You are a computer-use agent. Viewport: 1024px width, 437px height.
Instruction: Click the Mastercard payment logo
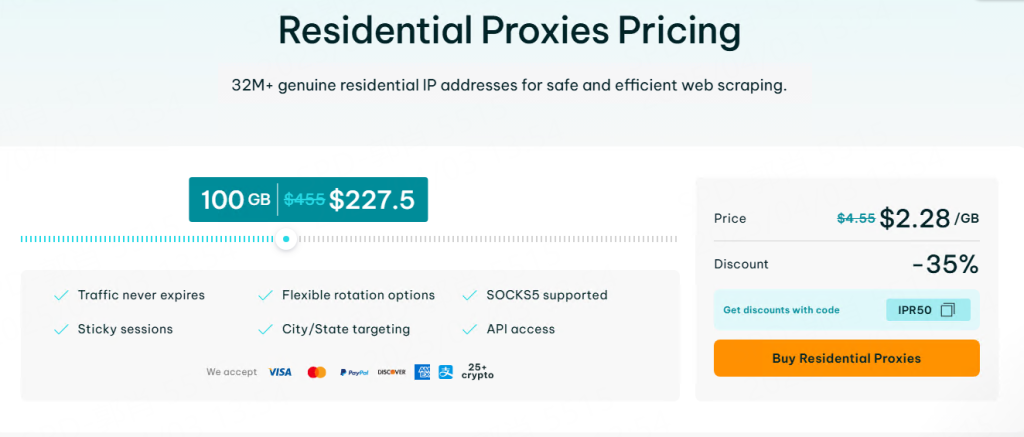317,372
